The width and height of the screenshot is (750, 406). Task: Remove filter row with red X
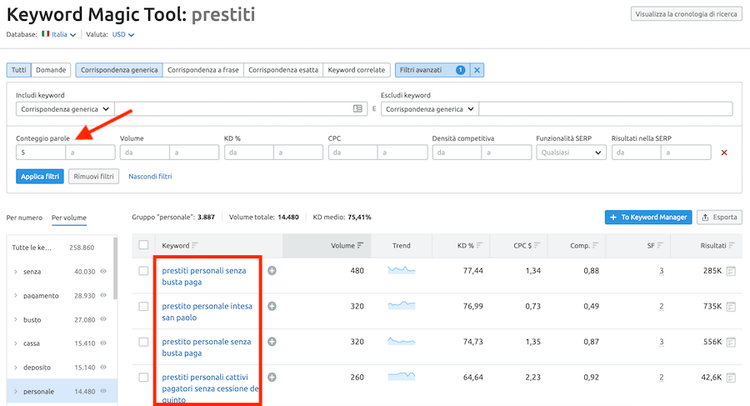(724, 153)
